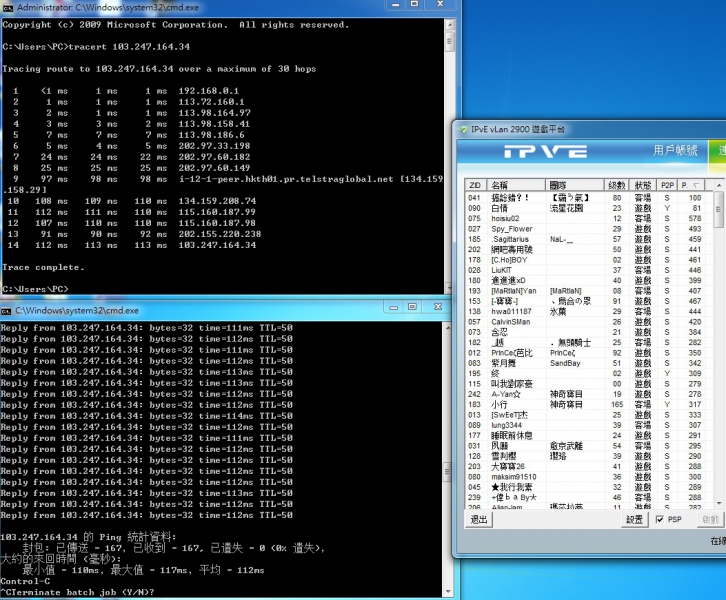
Task: Click the sort arrow on P. column
Action: [x=697, y=186]
